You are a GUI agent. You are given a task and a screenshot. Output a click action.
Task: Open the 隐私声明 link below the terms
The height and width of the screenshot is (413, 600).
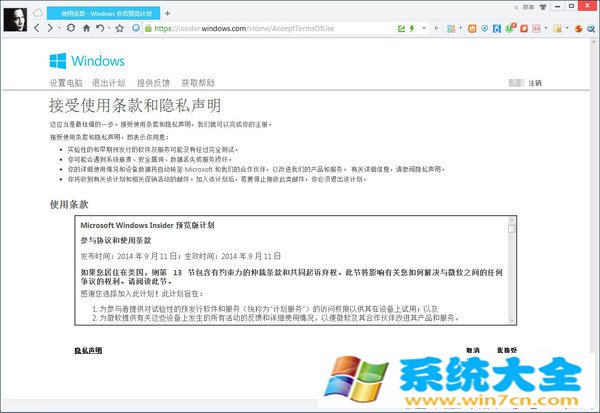(88, 350)
